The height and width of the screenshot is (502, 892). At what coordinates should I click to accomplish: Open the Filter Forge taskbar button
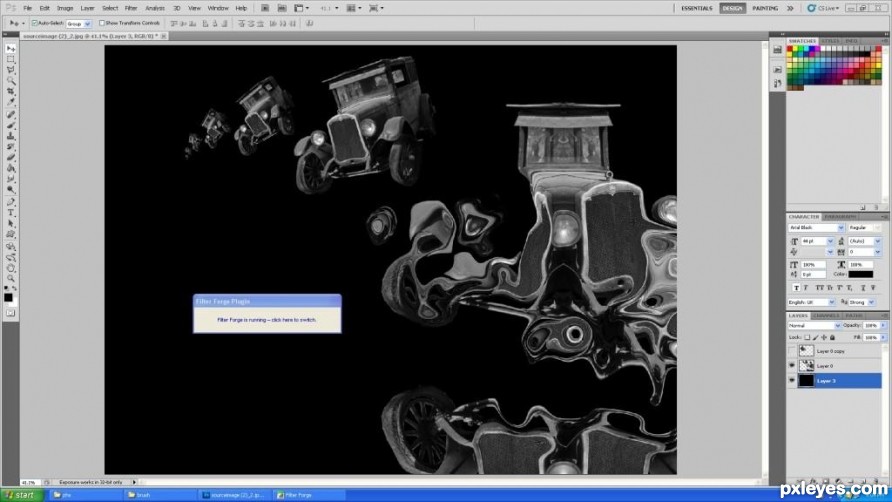click(308, 495)
